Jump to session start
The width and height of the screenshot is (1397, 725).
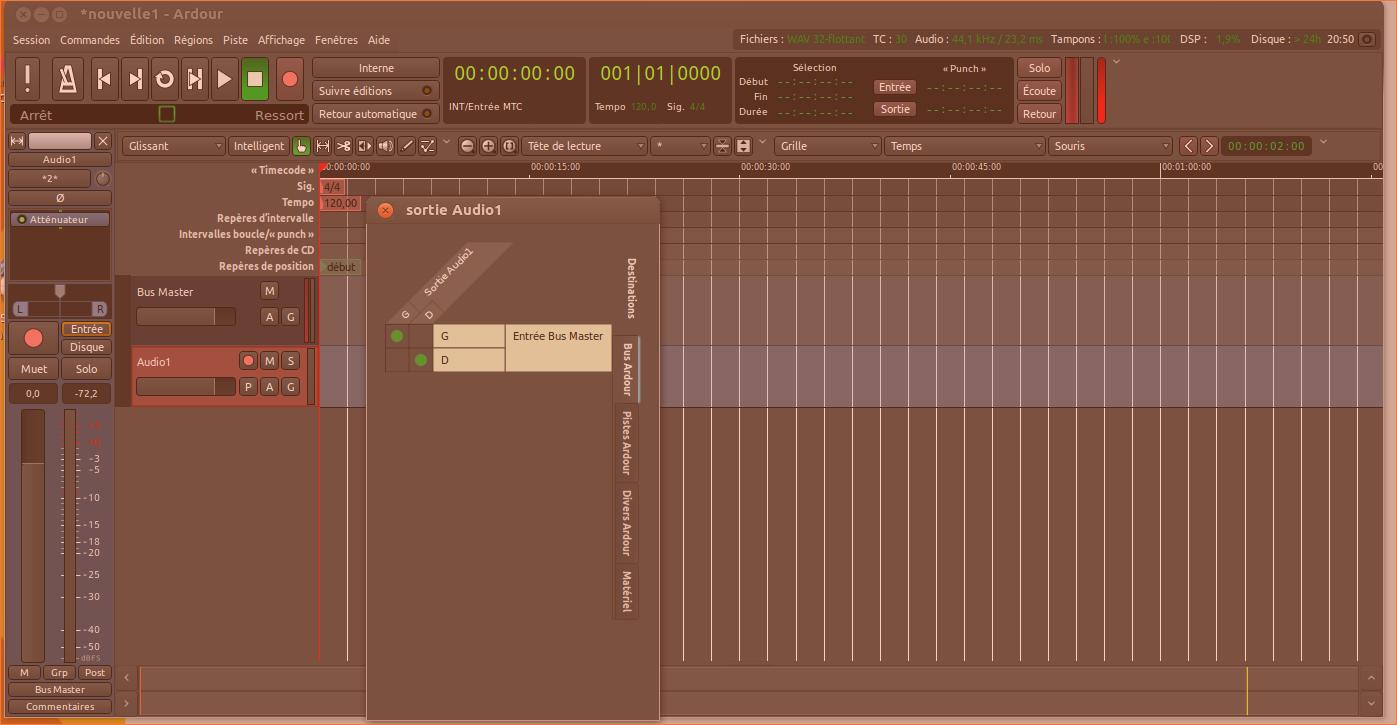(103, 78)
